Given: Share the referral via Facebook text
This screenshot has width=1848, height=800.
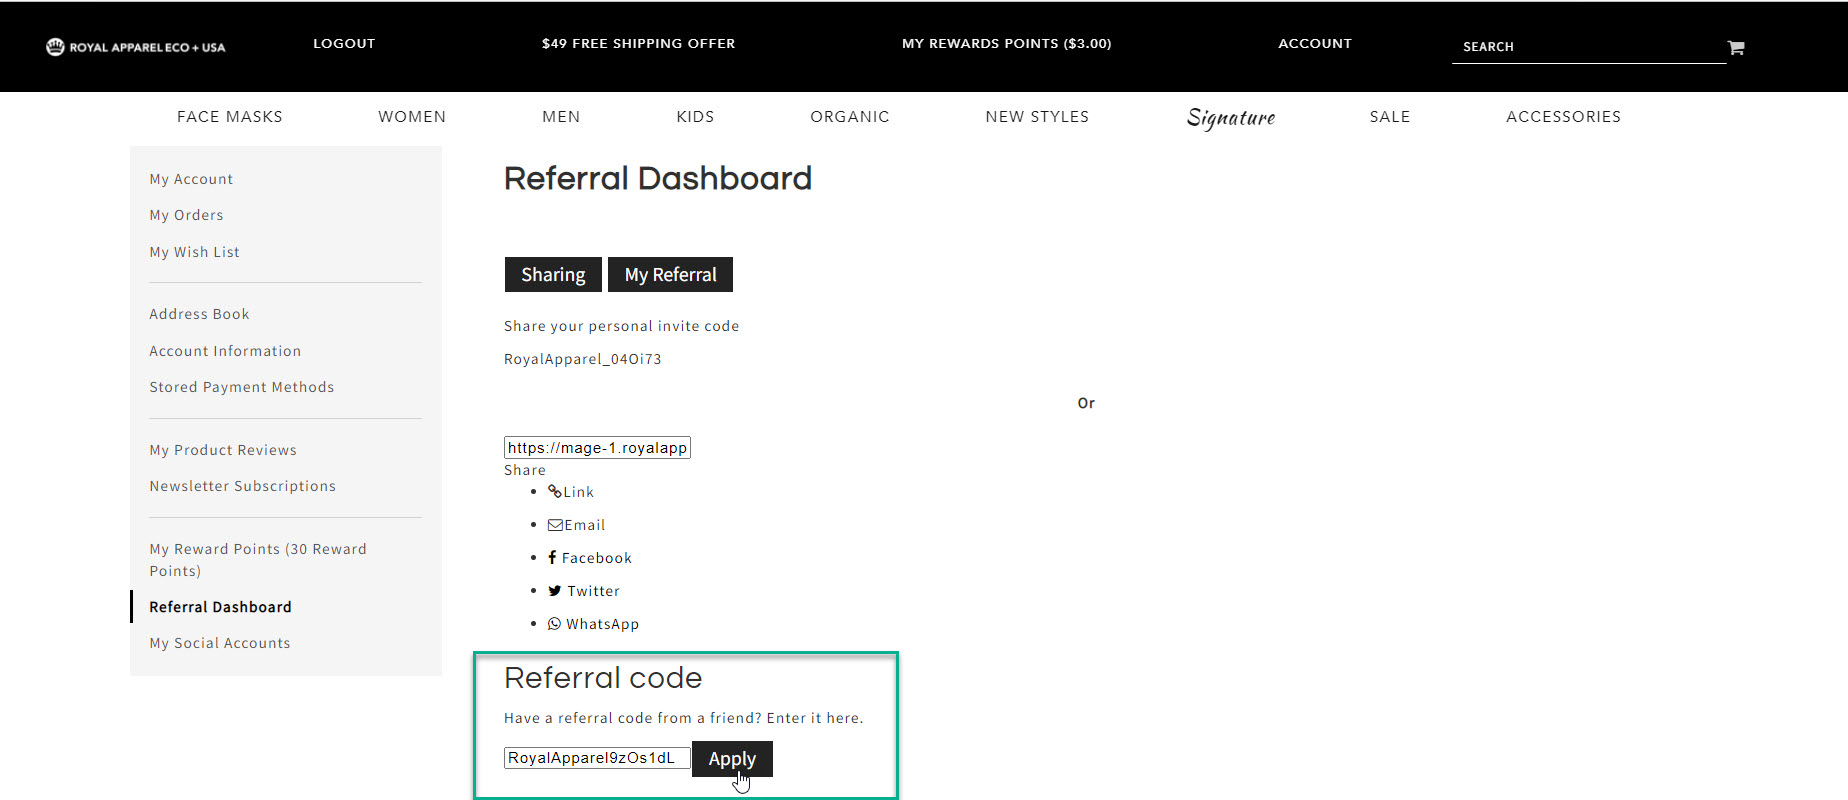Looking at the screenshot, I should 597,558.
